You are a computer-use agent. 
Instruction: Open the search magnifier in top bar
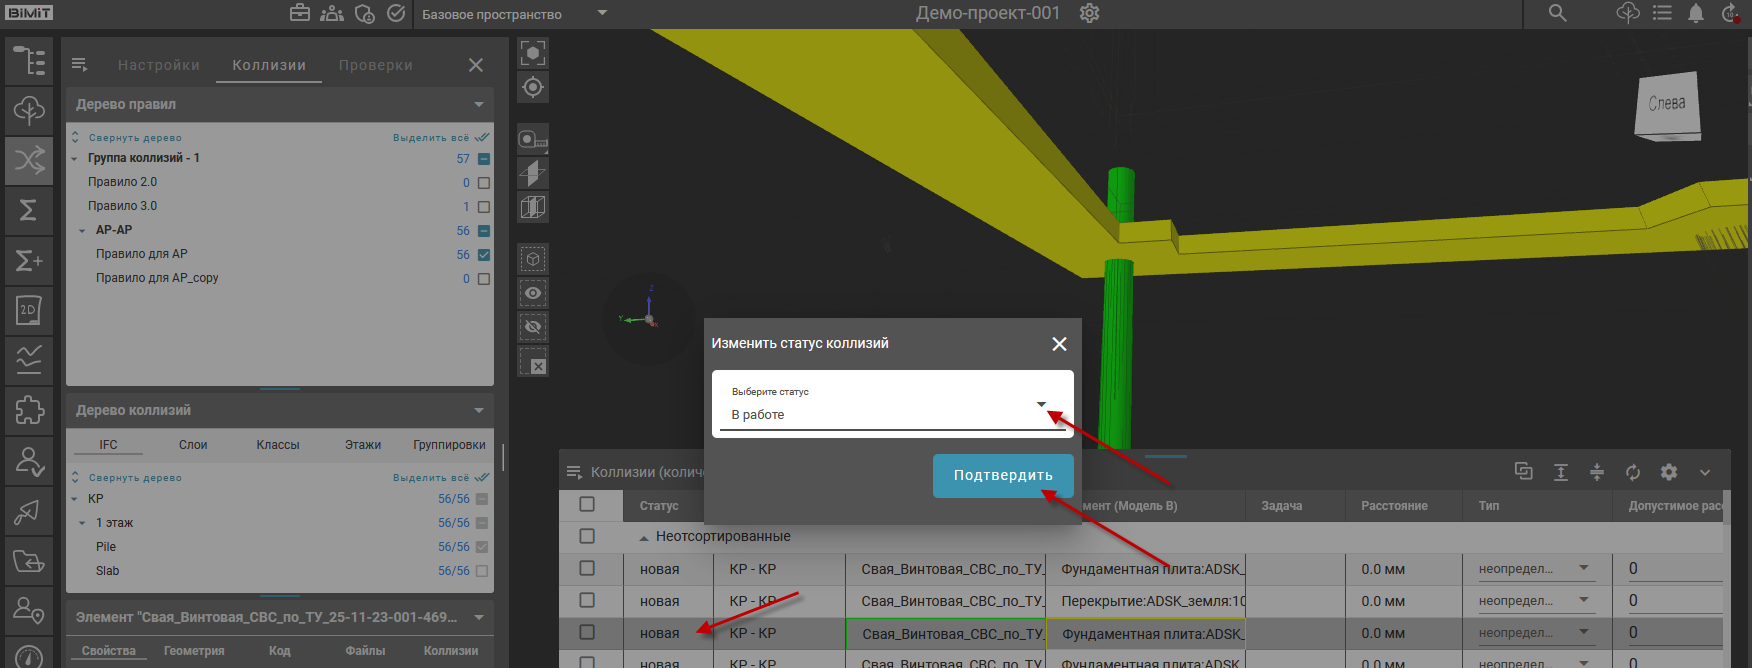click(x=1557, y=14)
